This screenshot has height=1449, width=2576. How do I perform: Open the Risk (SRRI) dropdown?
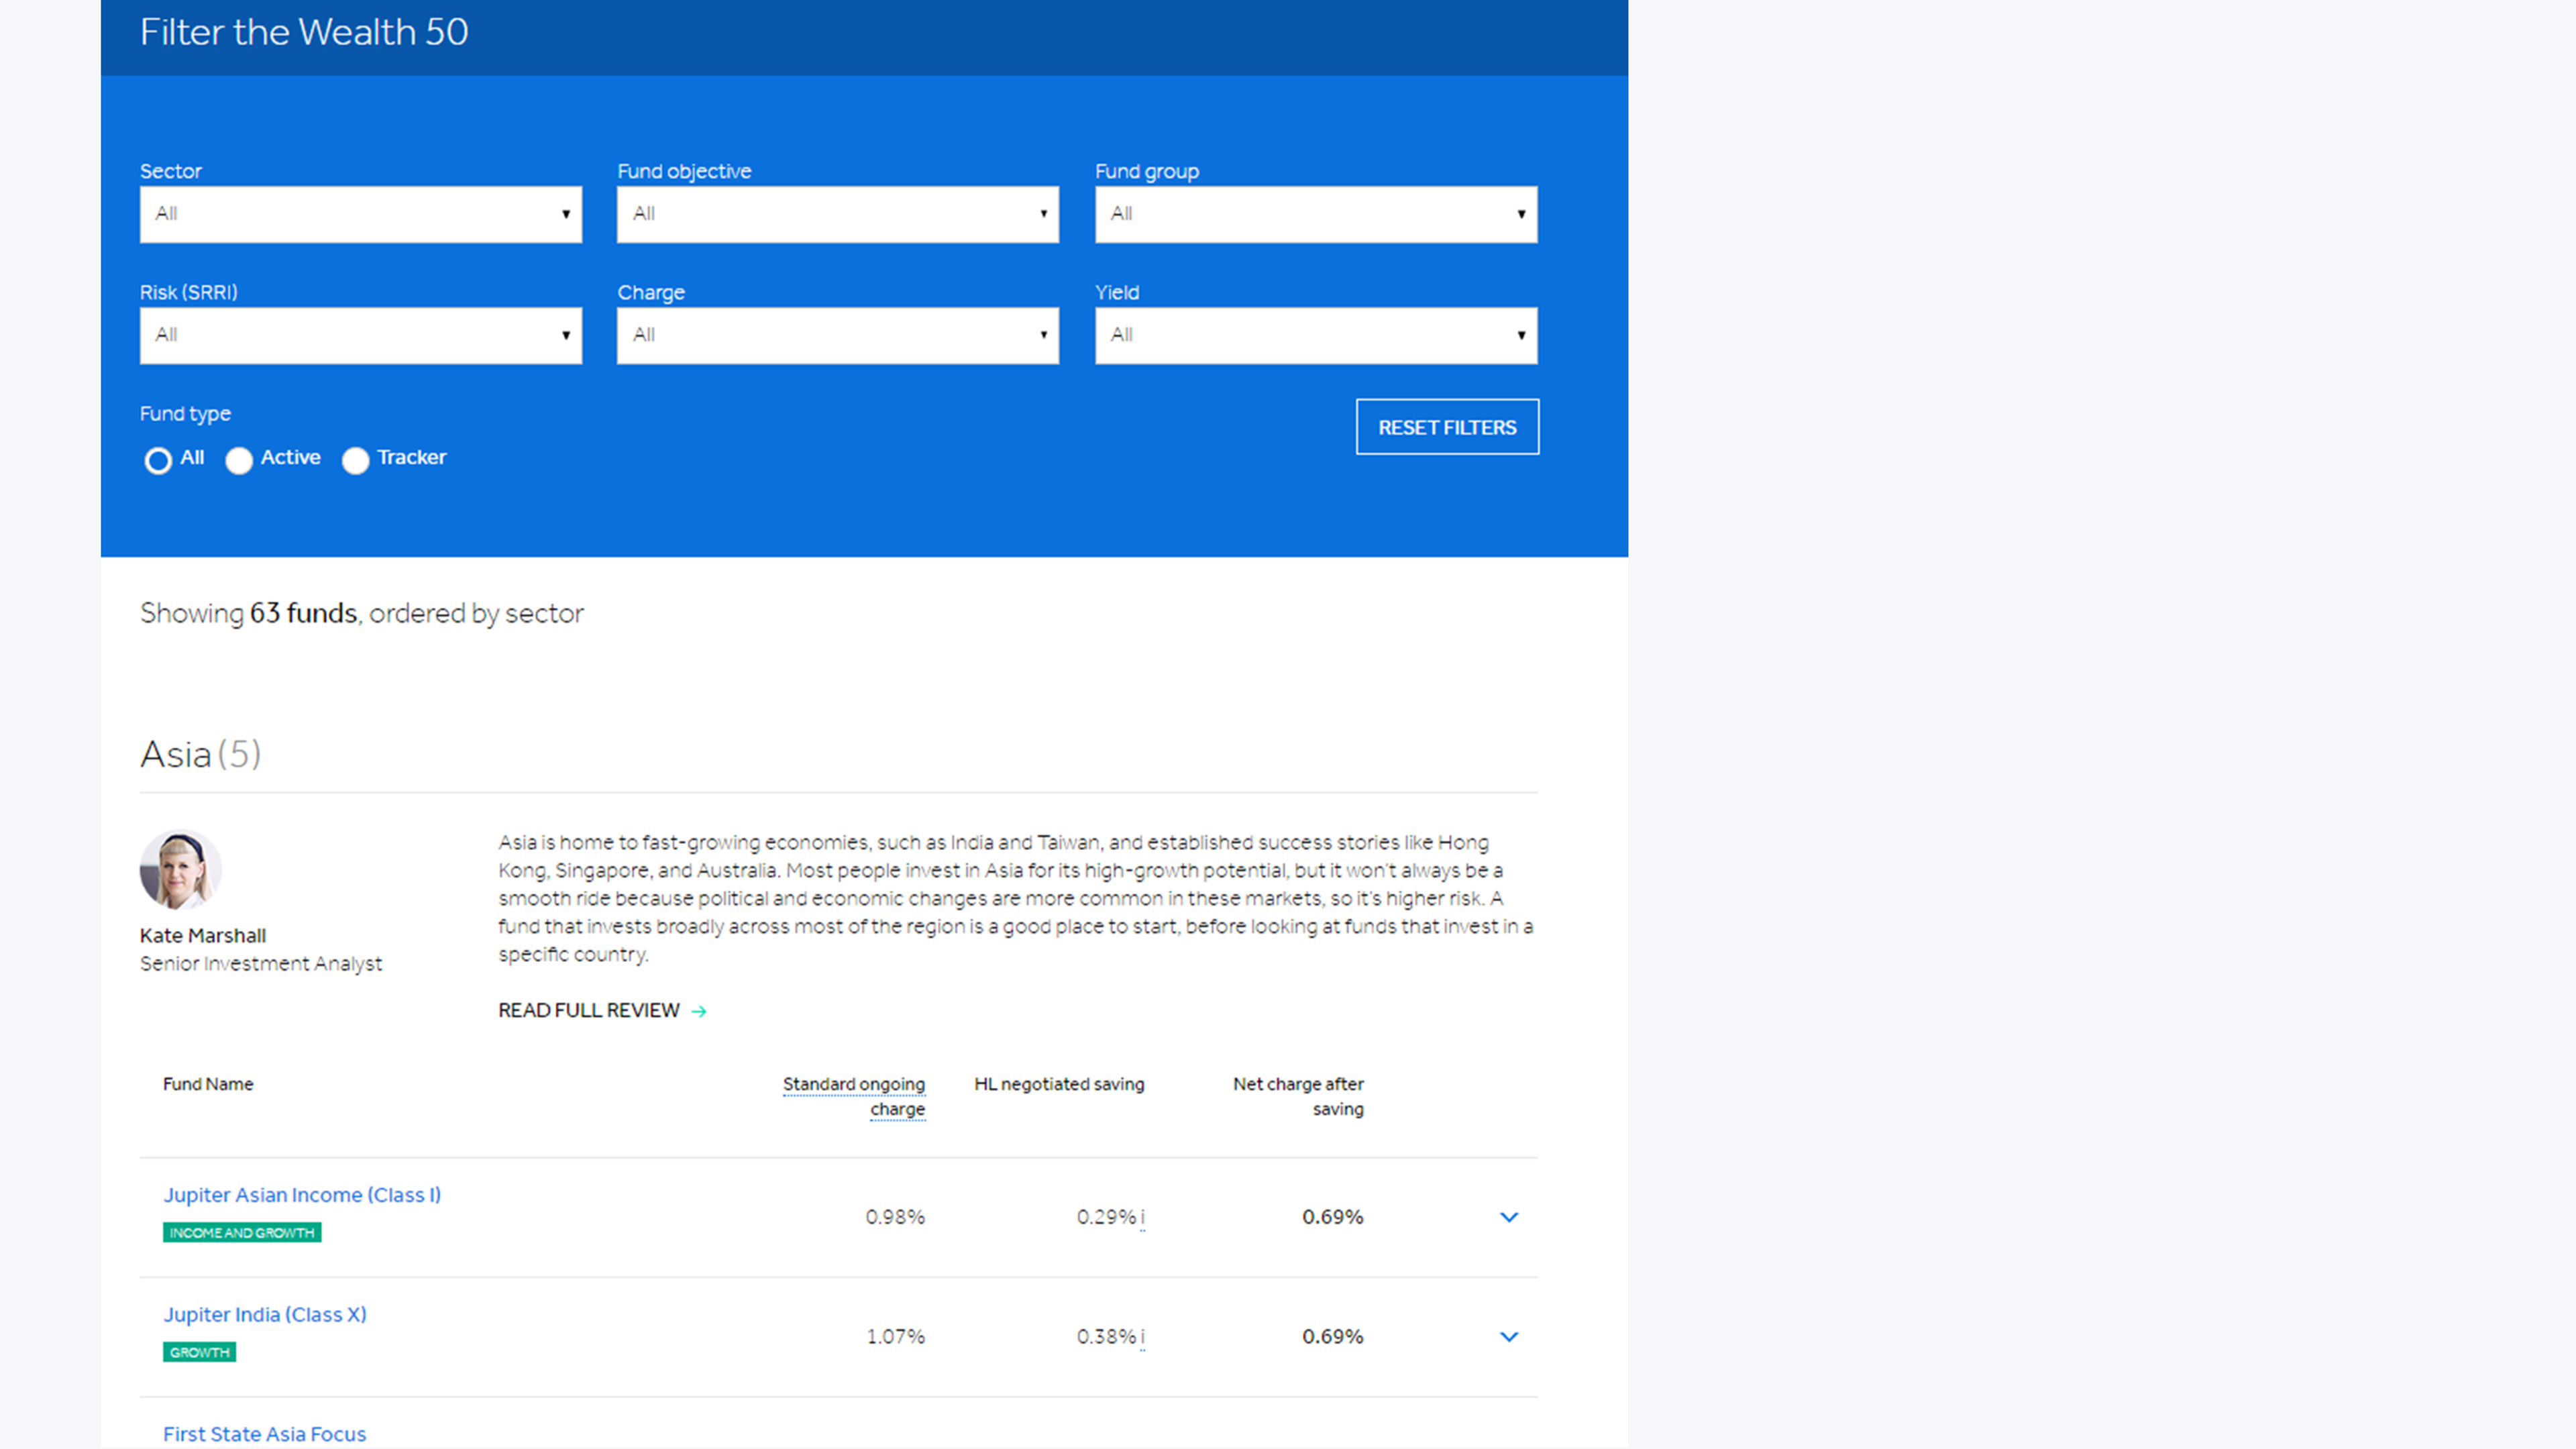click(361, 335)
